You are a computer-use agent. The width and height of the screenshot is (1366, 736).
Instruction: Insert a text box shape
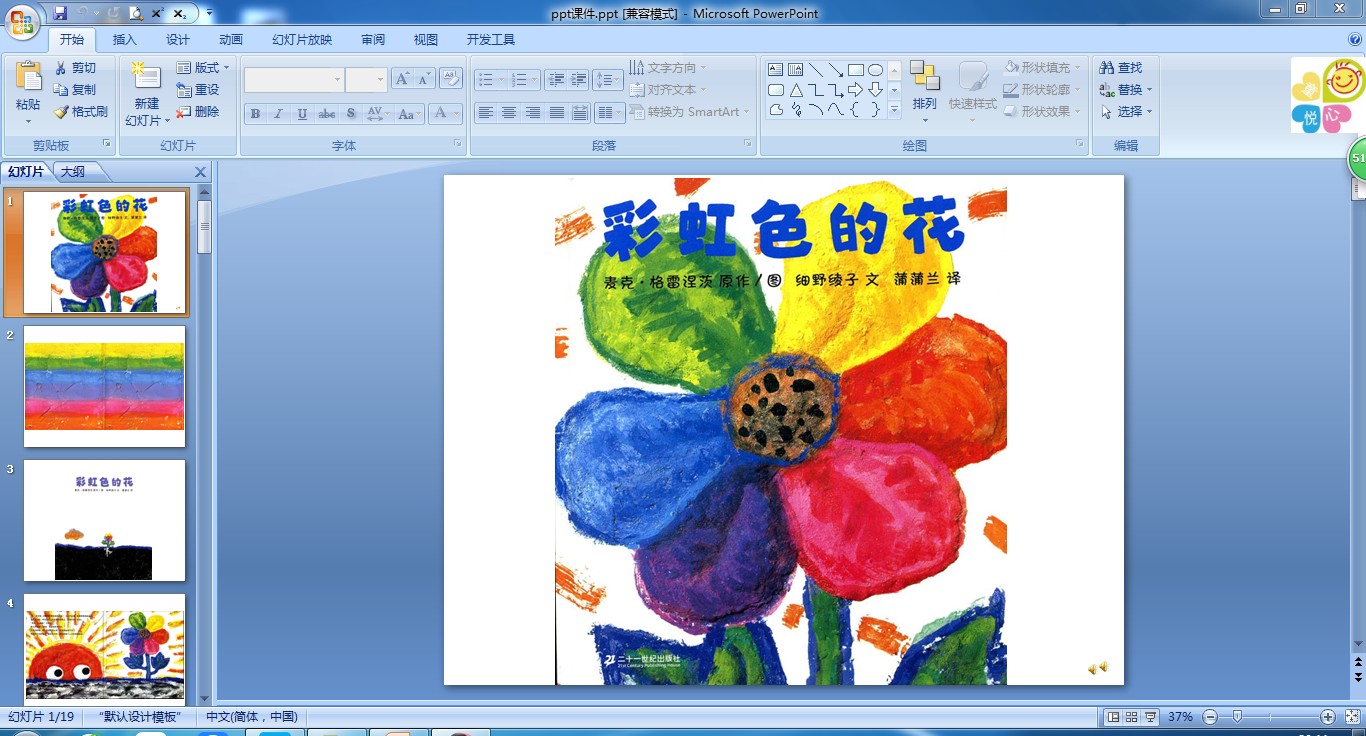click(x=776, y=70)
